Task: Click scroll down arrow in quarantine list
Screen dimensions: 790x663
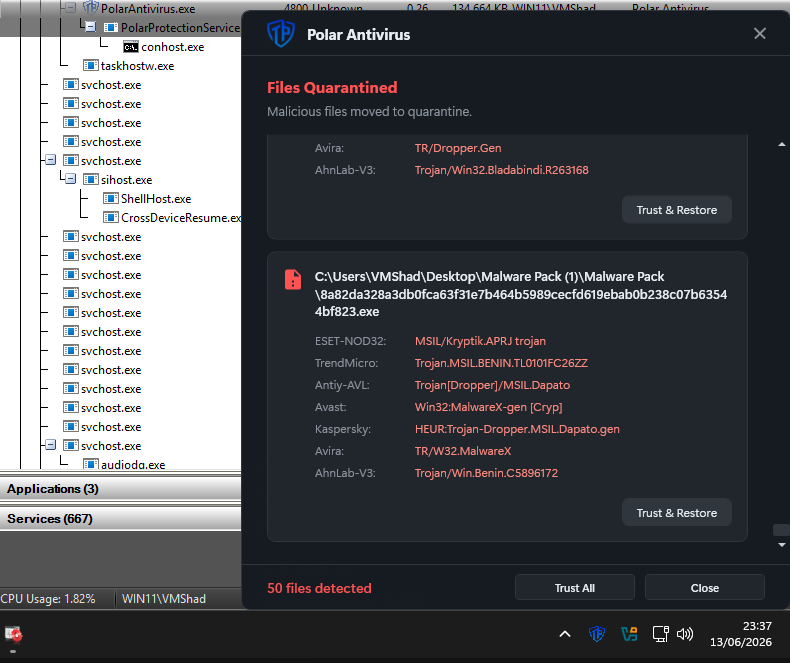Action: click(x=781, y=545)
